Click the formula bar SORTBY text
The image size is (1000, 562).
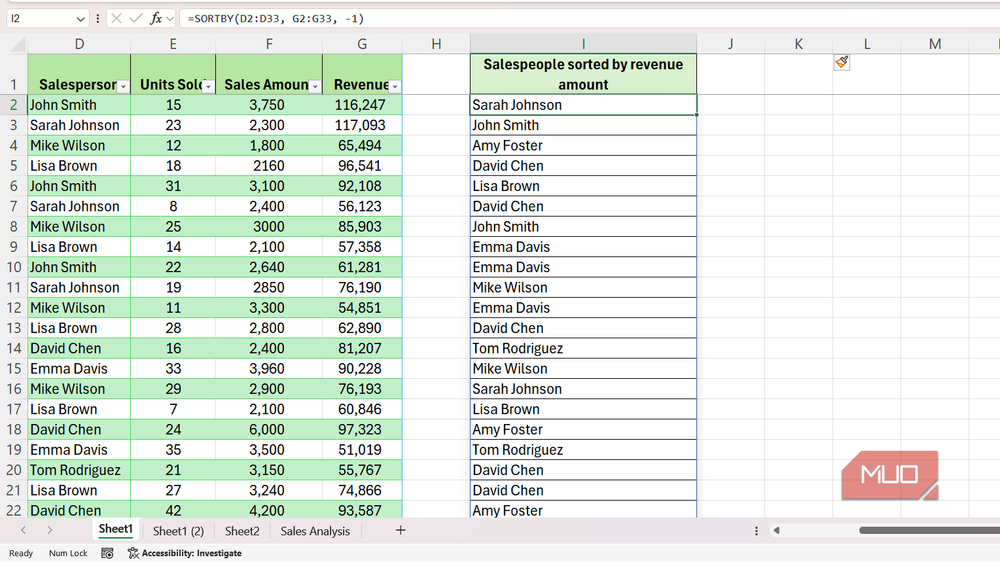point(276,18)
